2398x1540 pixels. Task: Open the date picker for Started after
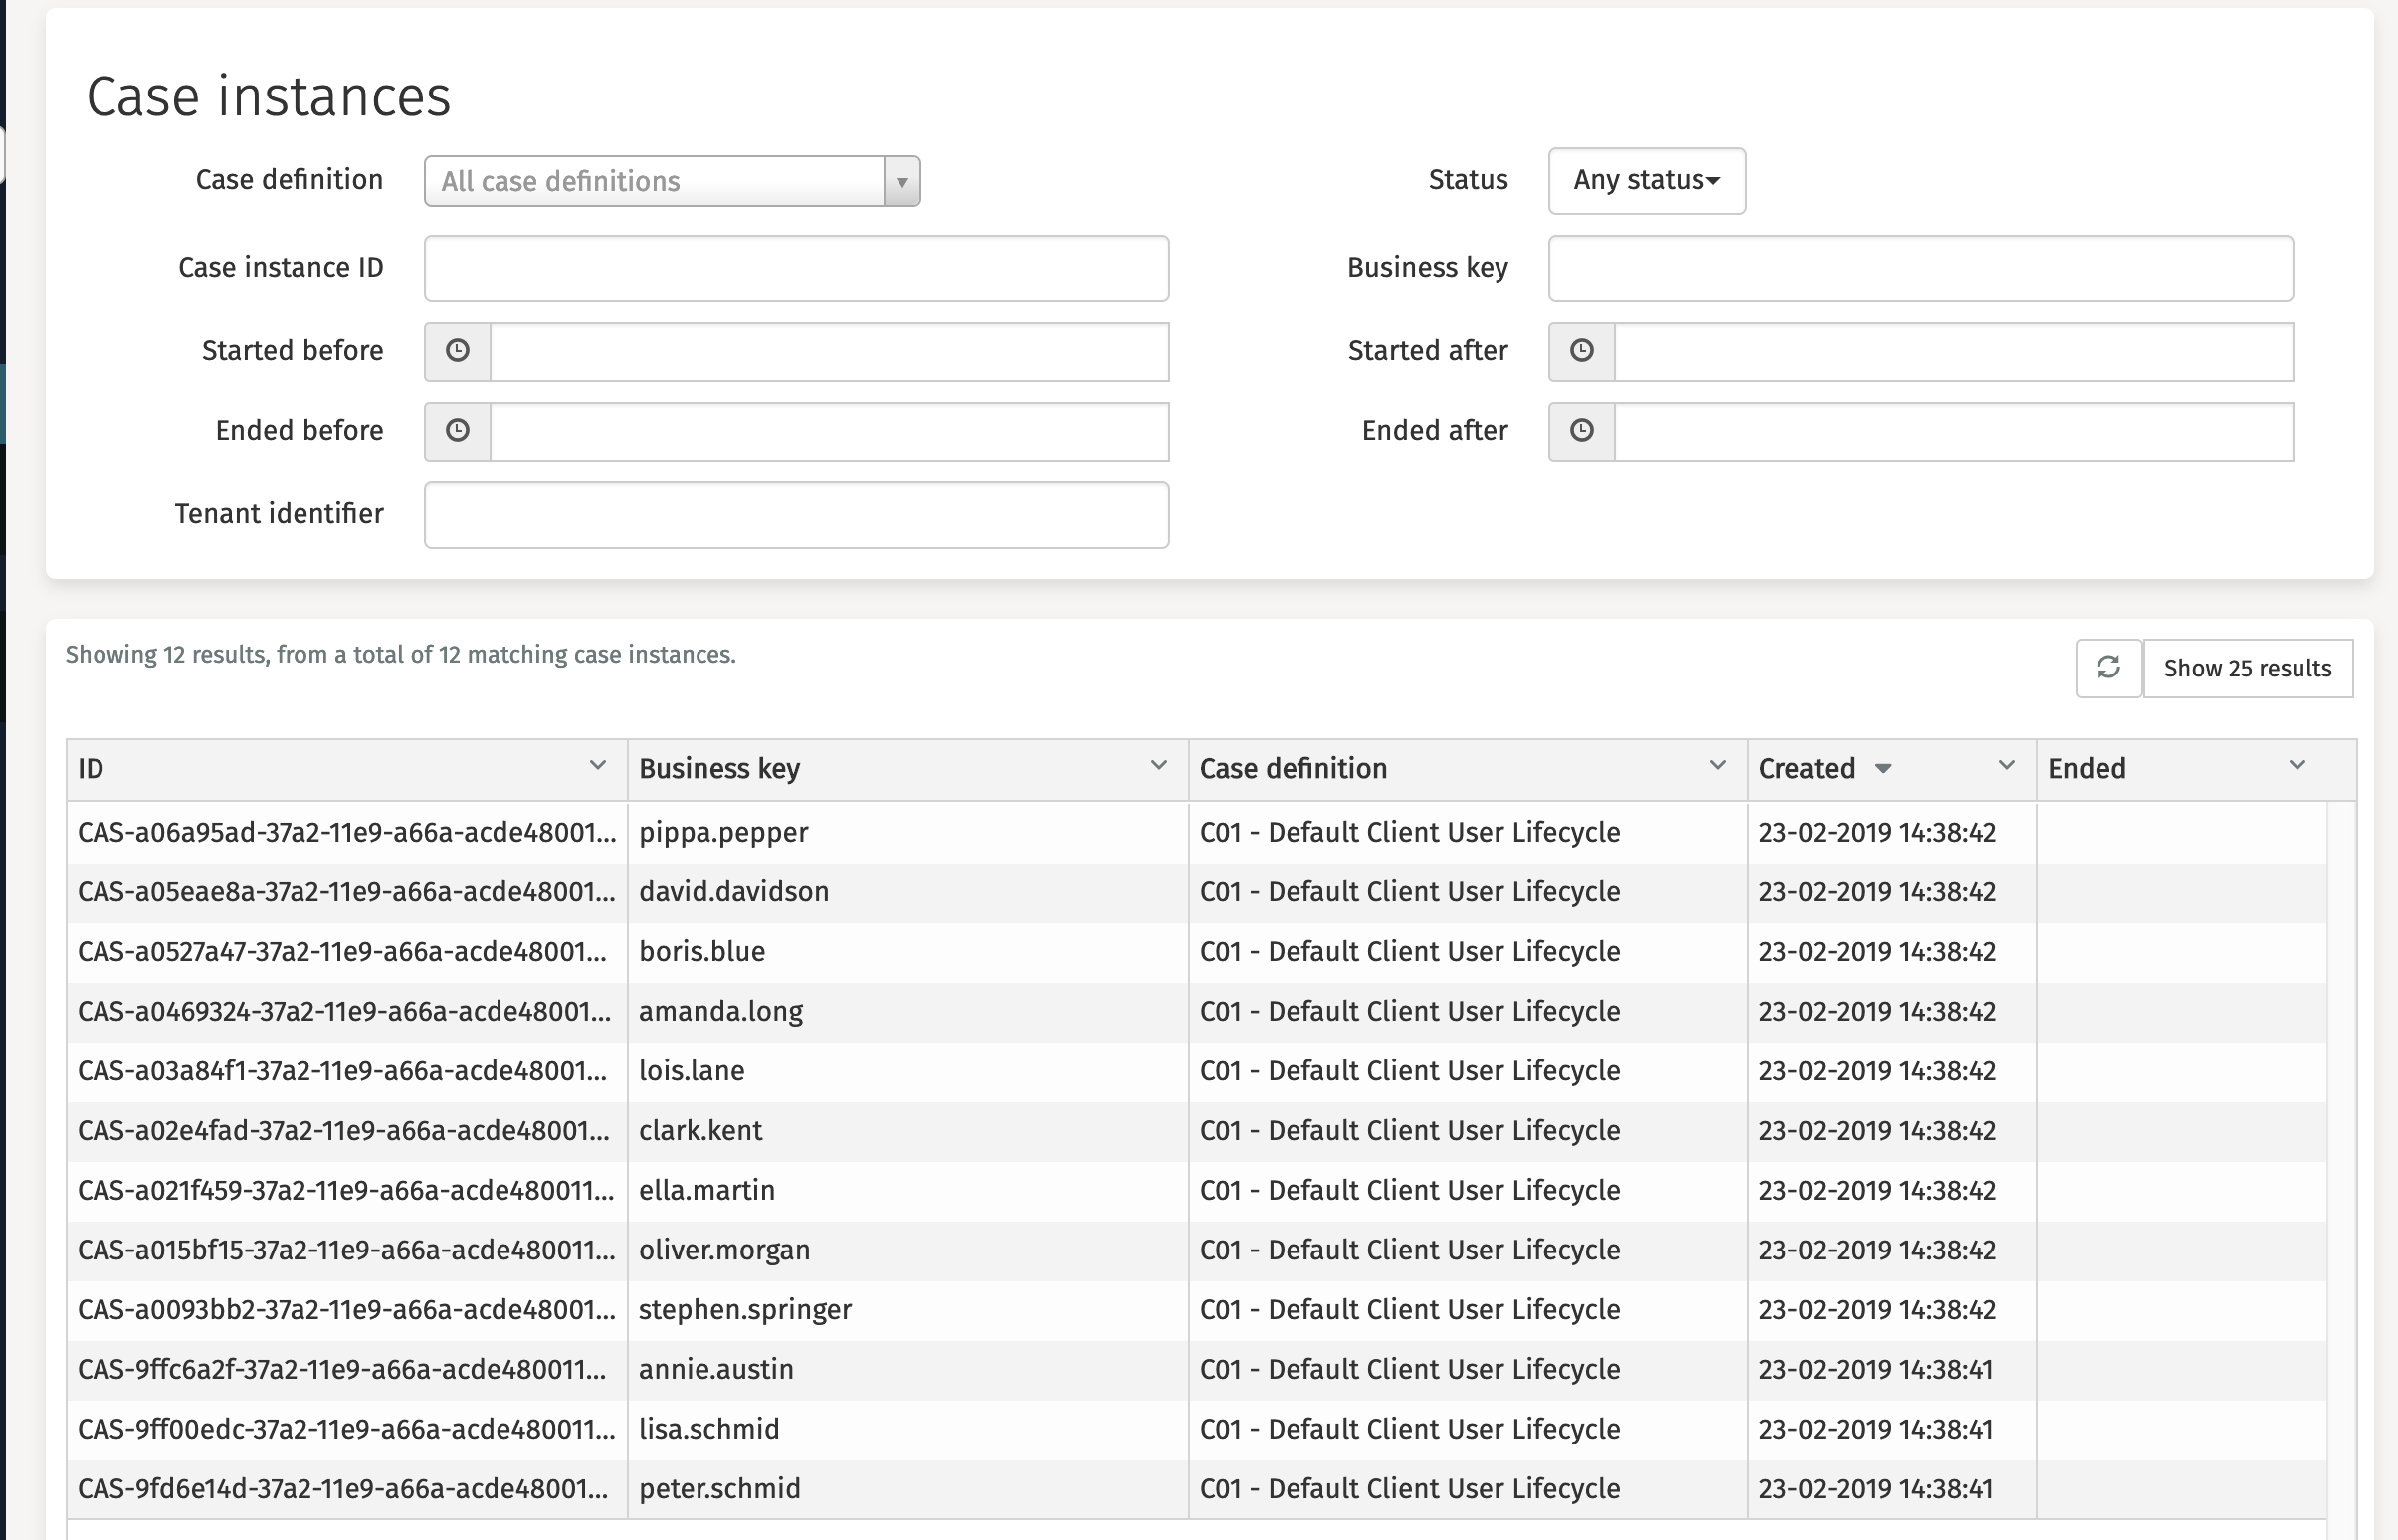click(x=1582, y=351)
